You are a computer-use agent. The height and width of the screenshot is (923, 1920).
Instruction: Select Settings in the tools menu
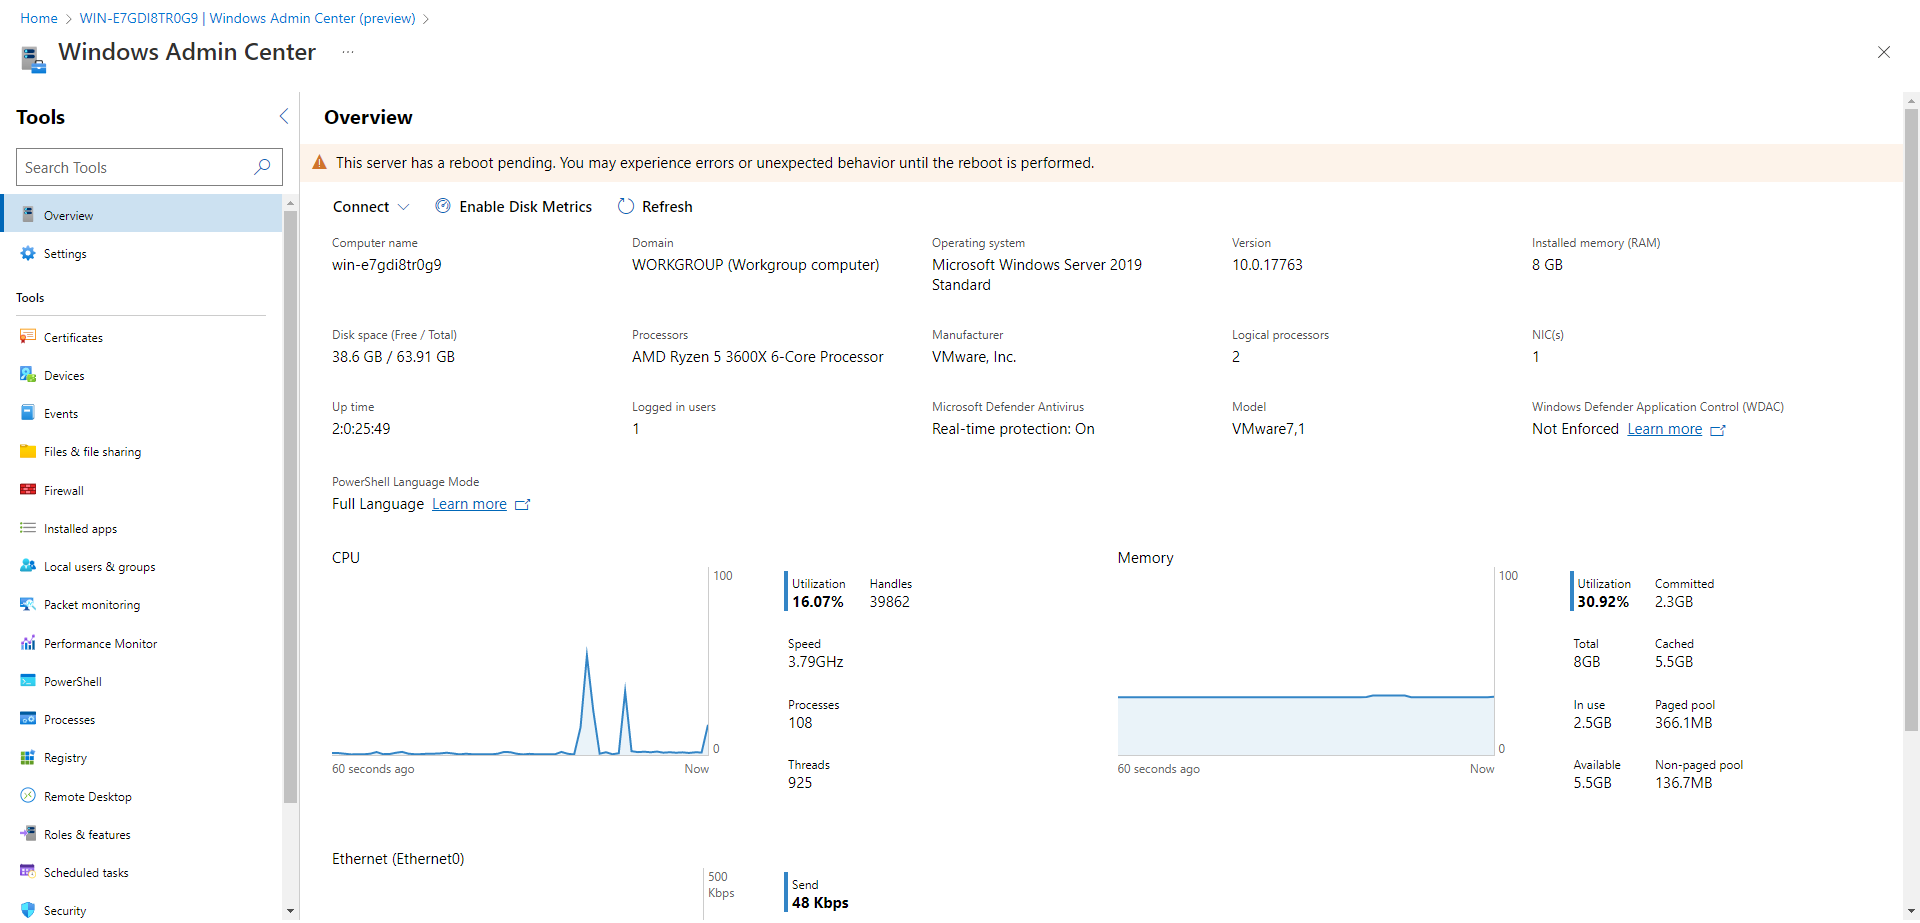141,253
